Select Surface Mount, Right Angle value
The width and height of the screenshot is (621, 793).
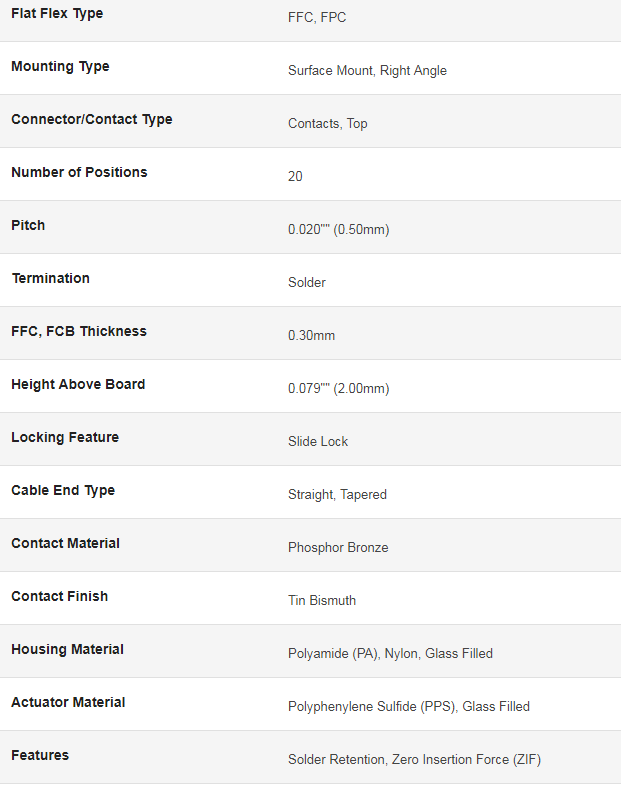click(368, 71)
